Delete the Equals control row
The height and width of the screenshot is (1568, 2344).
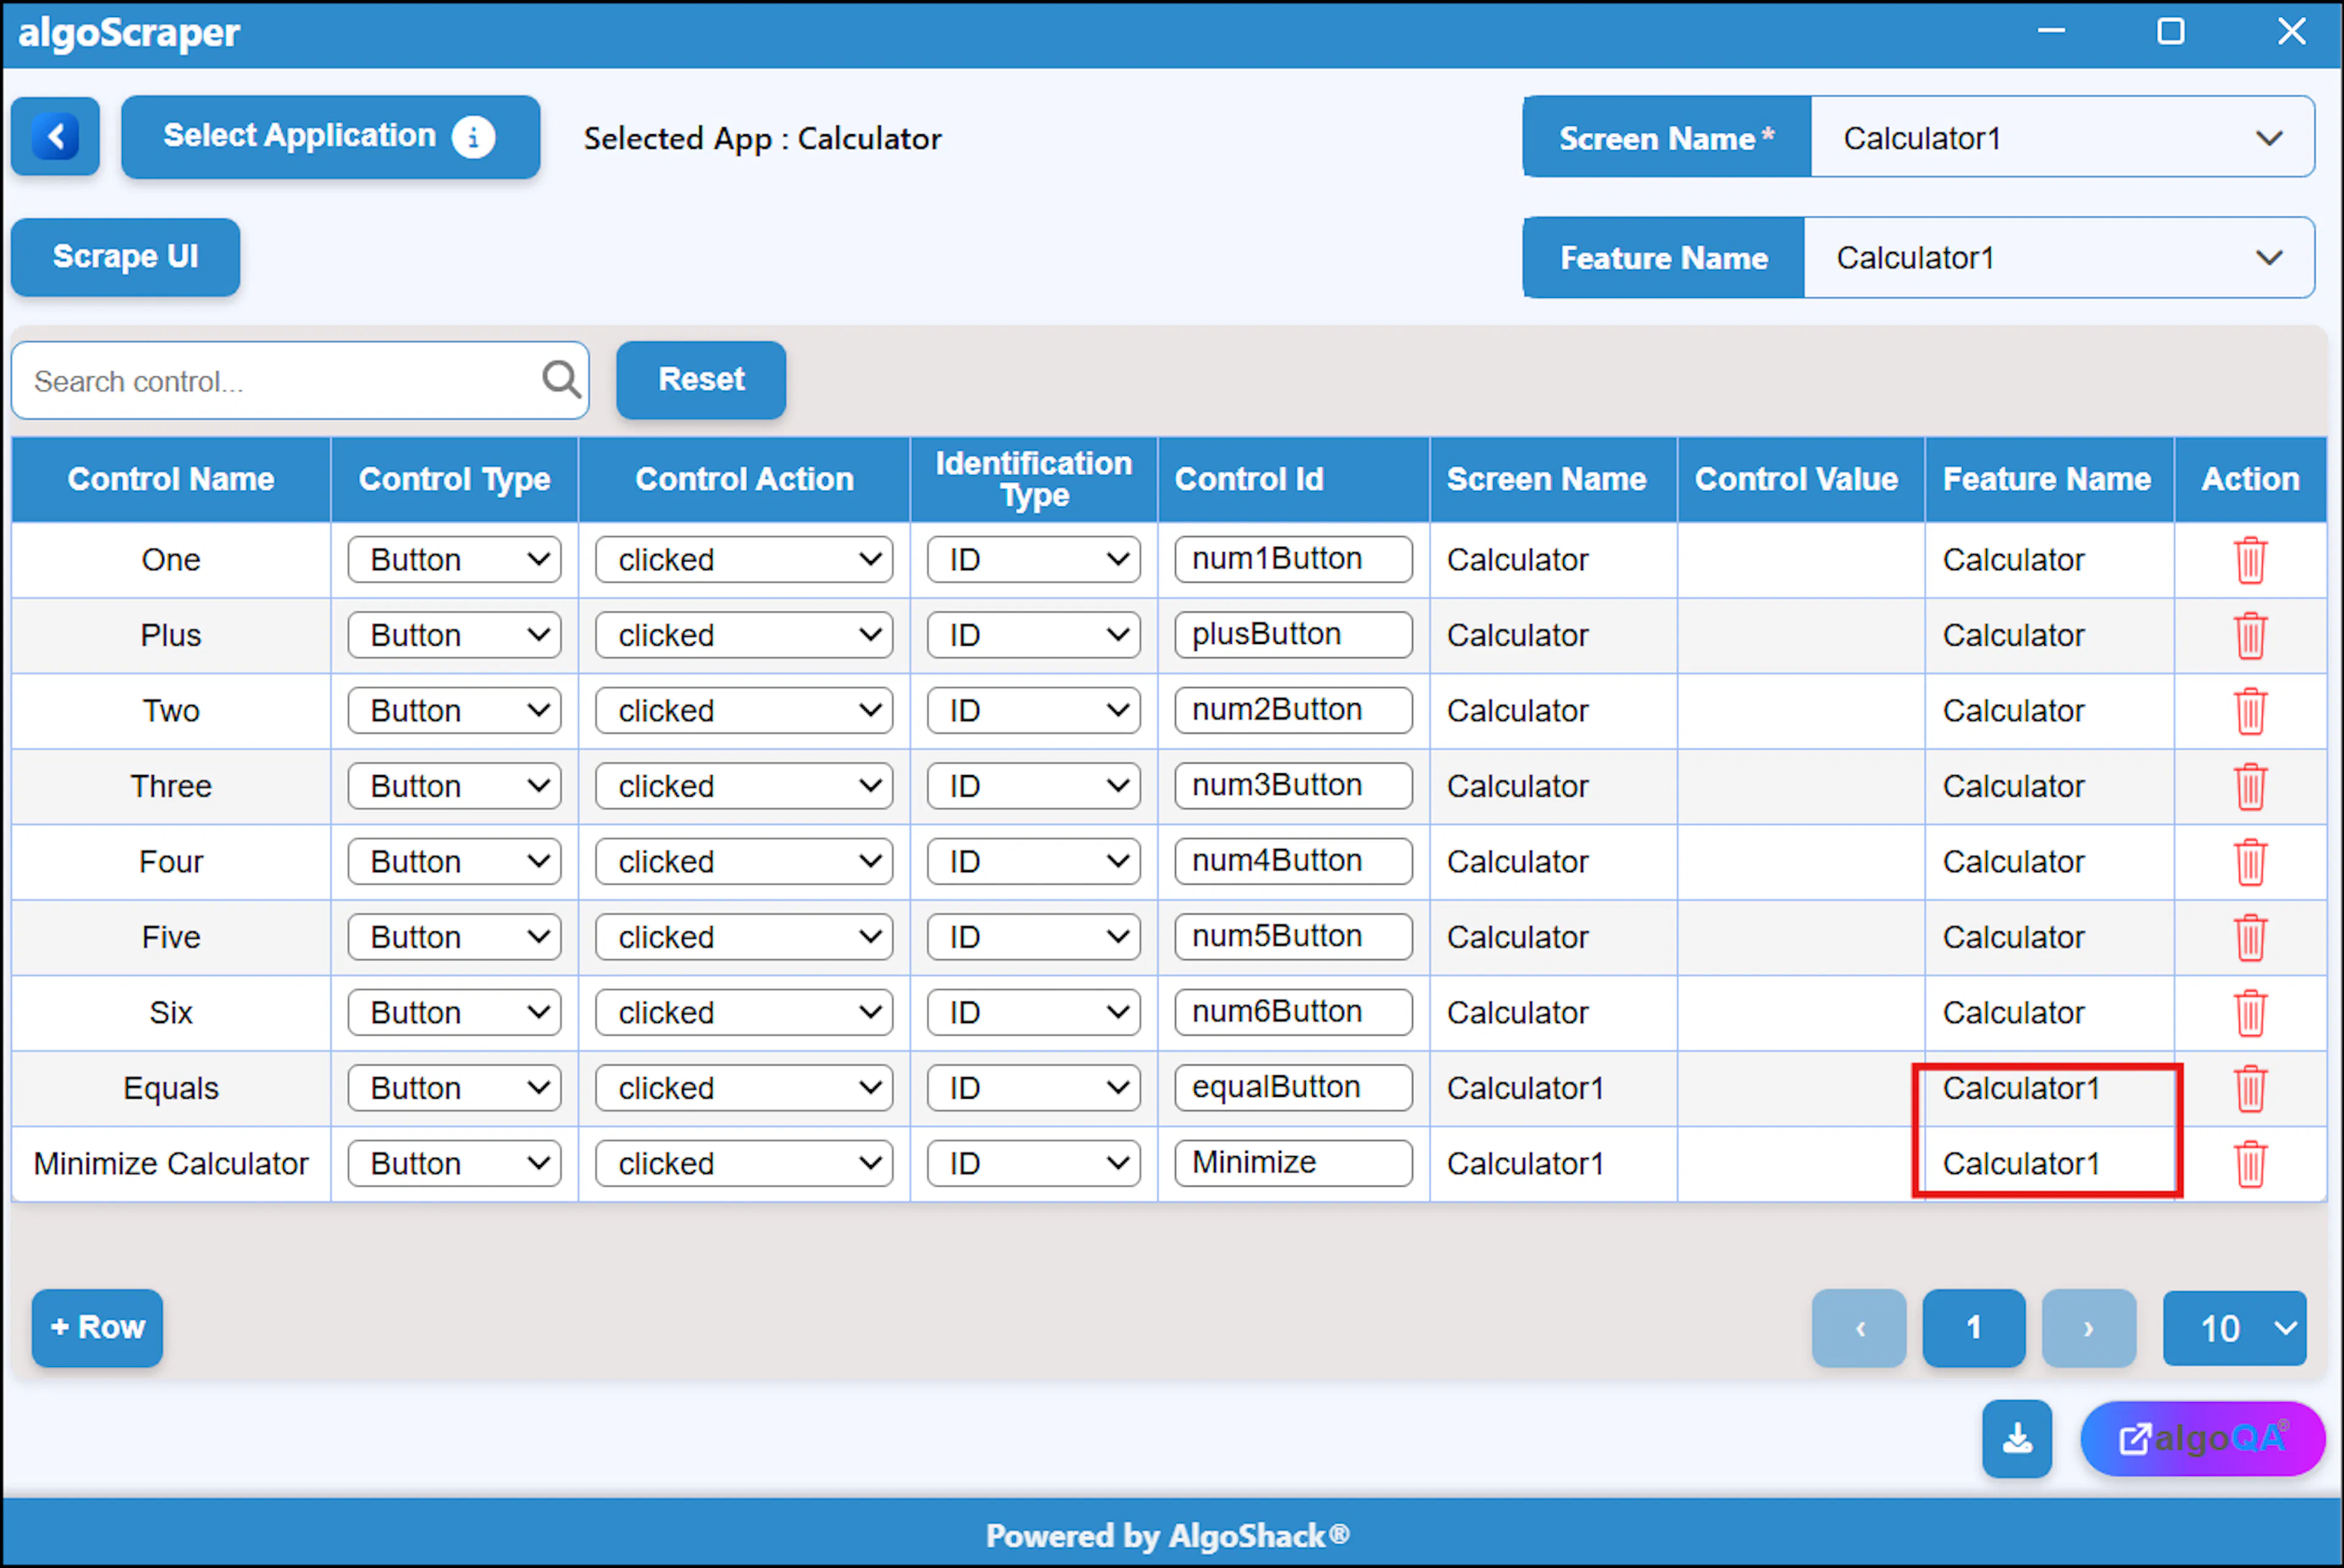click(x=2250, y=1088)
